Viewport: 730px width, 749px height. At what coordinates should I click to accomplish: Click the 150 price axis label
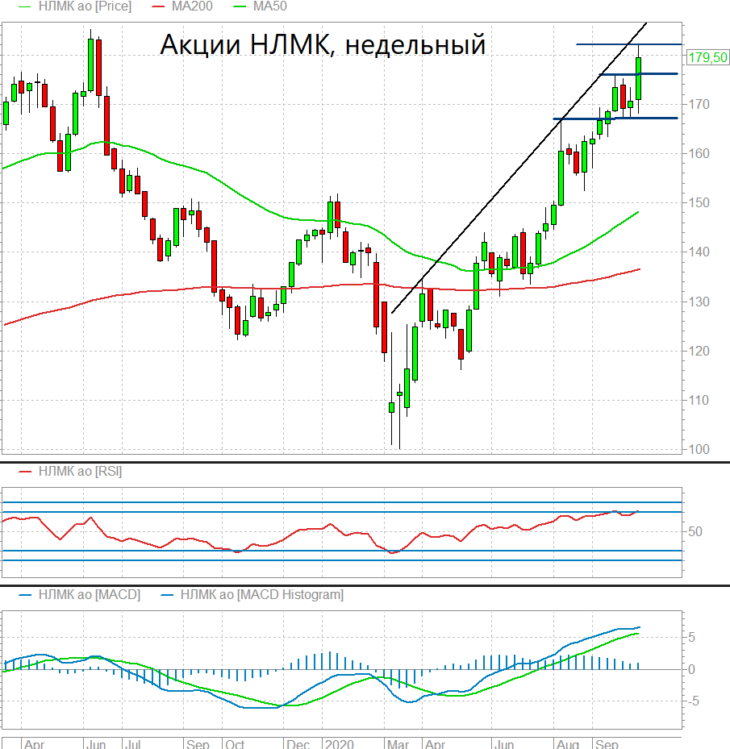[698, 203]
